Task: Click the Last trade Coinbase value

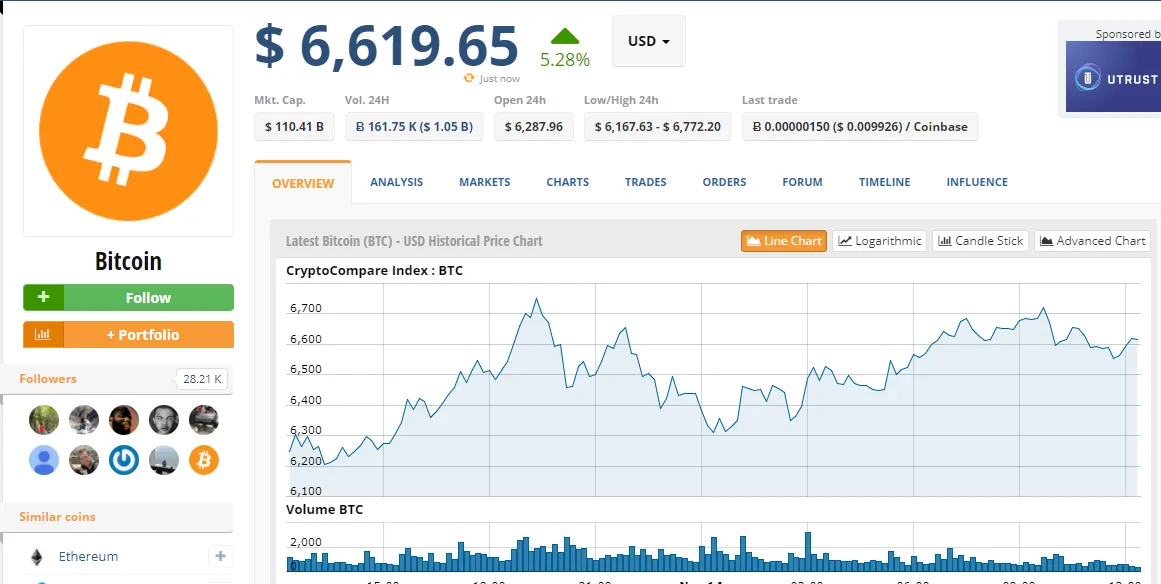Action: pyautogui.click(x=860, y=127)
